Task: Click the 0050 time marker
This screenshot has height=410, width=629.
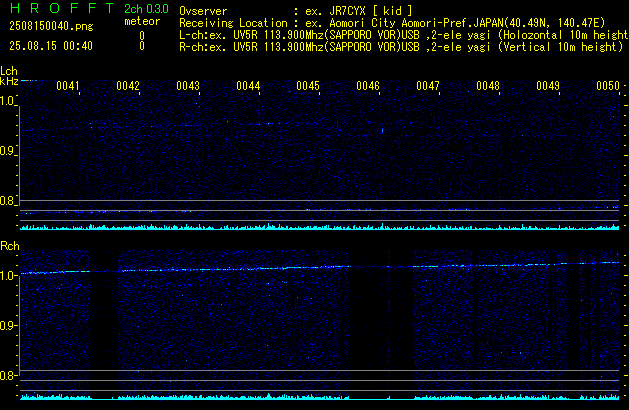Action: (608, 86)
